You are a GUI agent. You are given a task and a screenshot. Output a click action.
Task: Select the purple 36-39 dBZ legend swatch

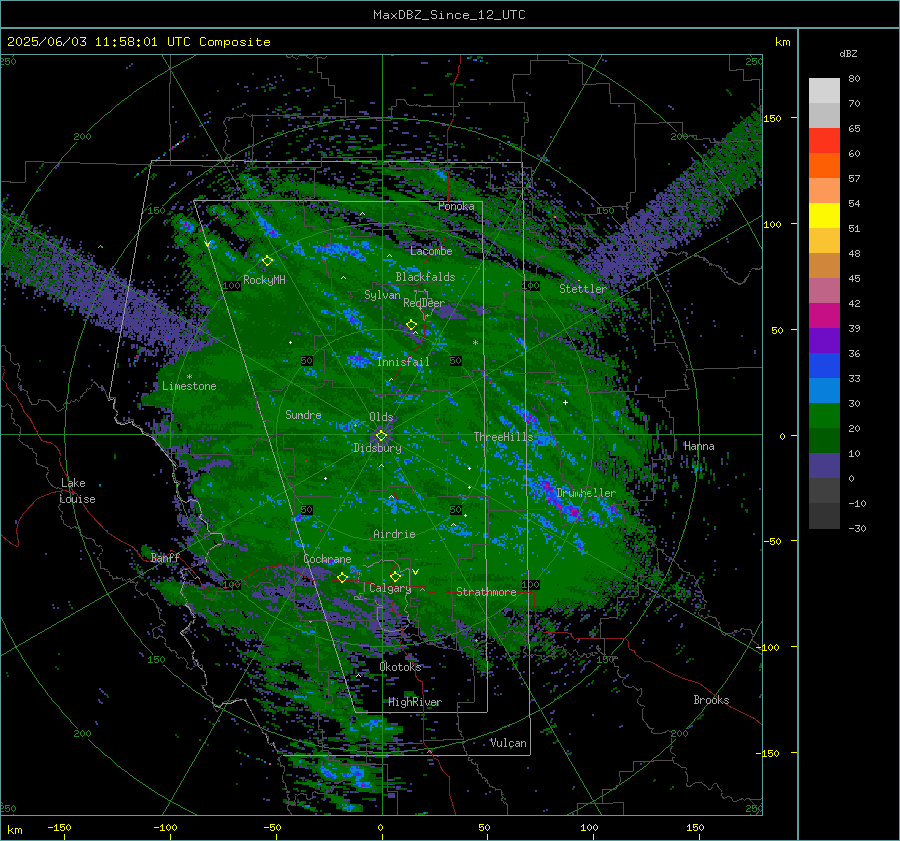(x=824, y=340)
